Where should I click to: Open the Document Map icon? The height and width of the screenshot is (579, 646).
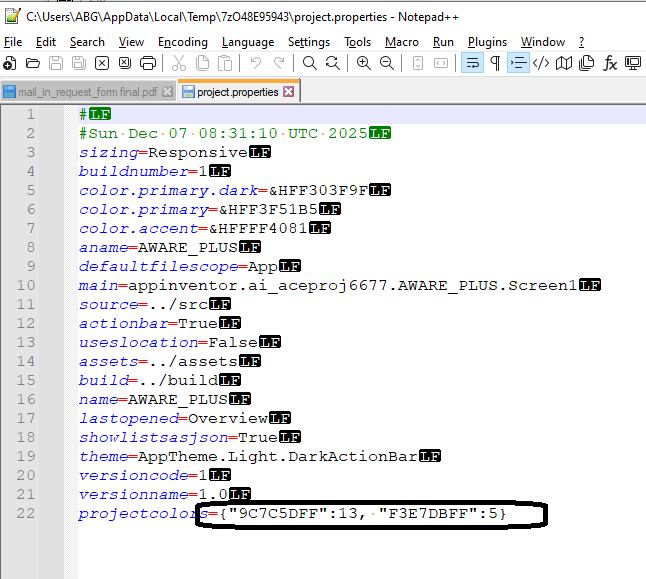pyautogui.click(x=564, y=63)
